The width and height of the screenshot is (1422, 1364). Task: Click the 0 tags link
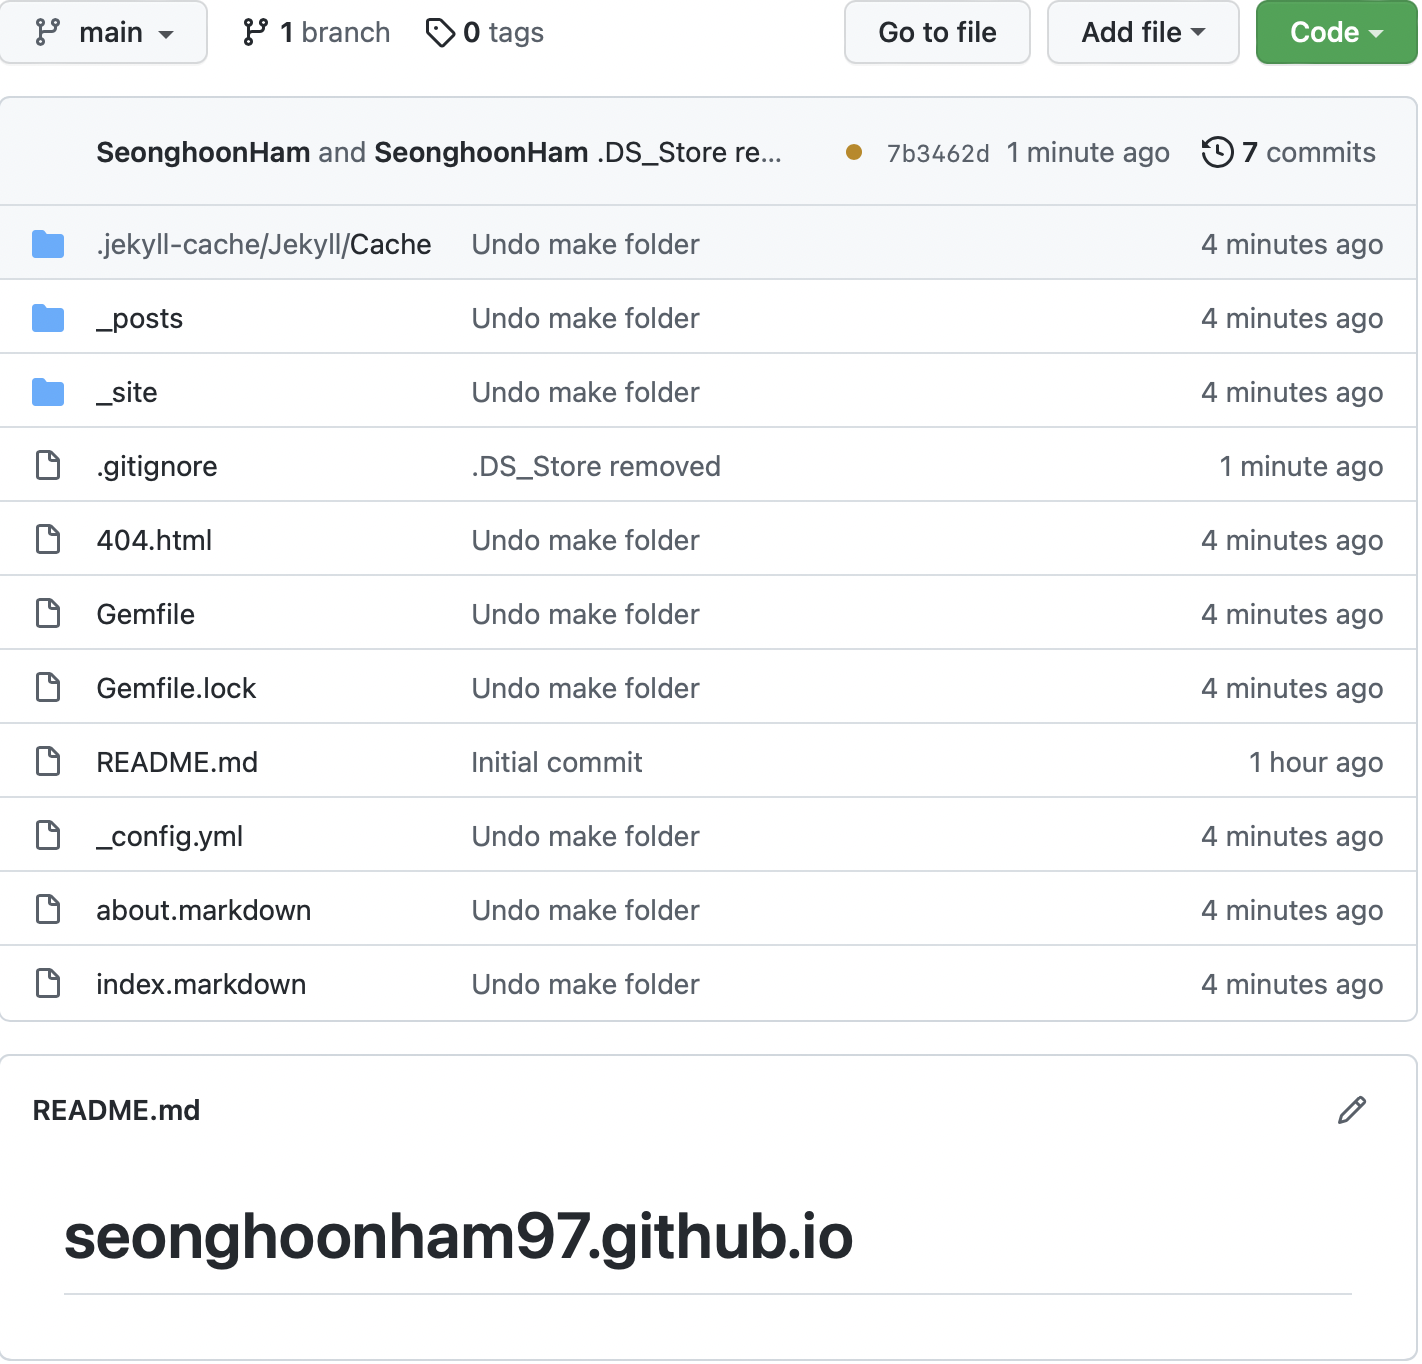click(485, 32)
